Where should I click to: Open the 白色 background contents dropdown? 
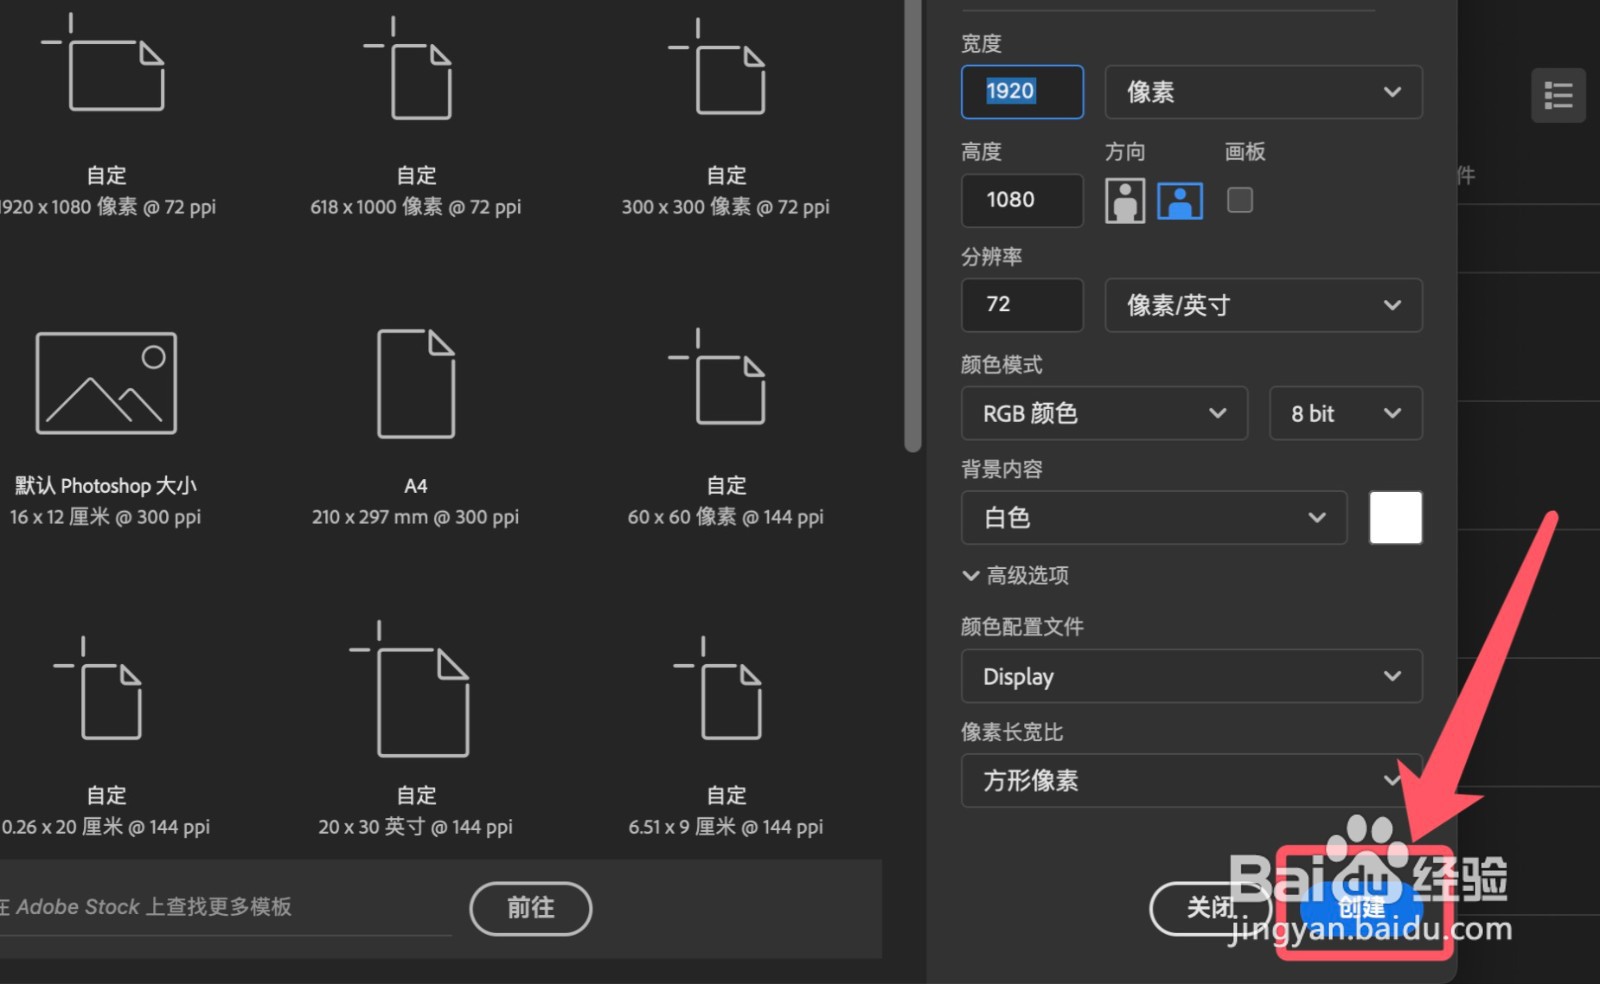coord(1154,517)
